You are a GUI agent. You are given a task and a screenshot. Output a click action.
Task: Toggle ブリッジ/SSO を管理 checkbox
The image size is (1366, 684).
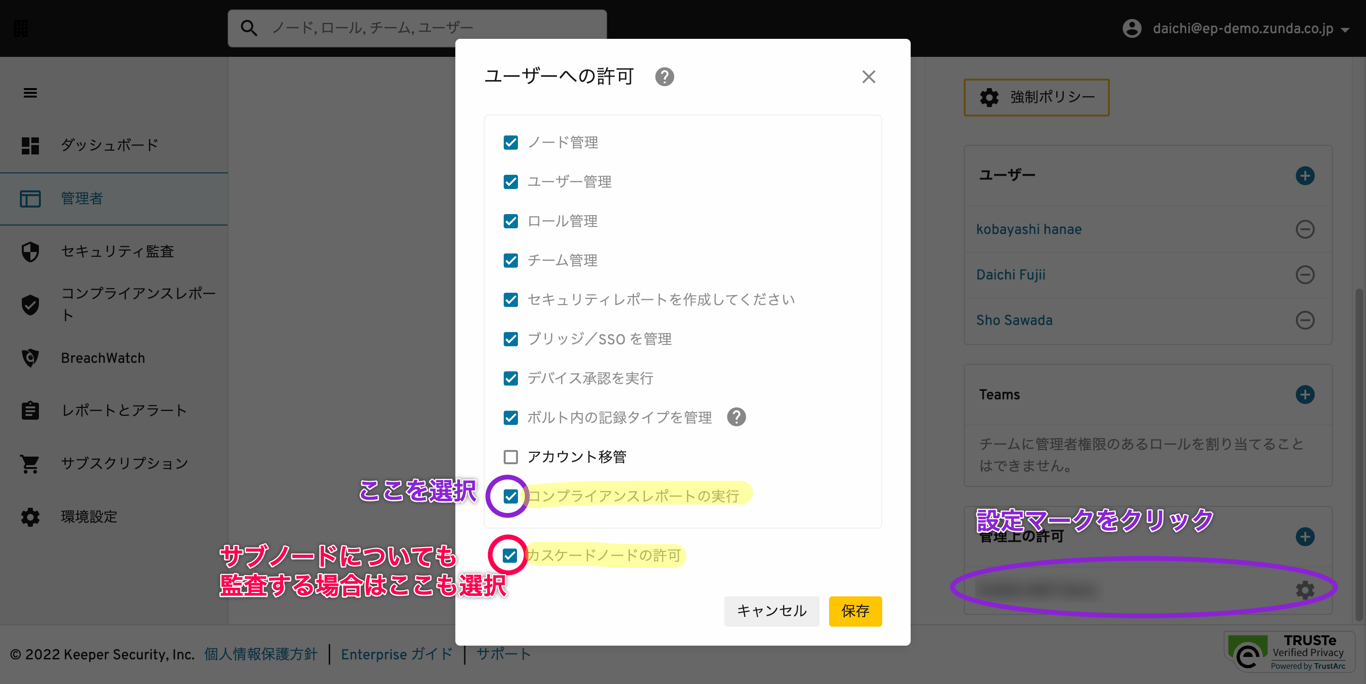[511, 339]
